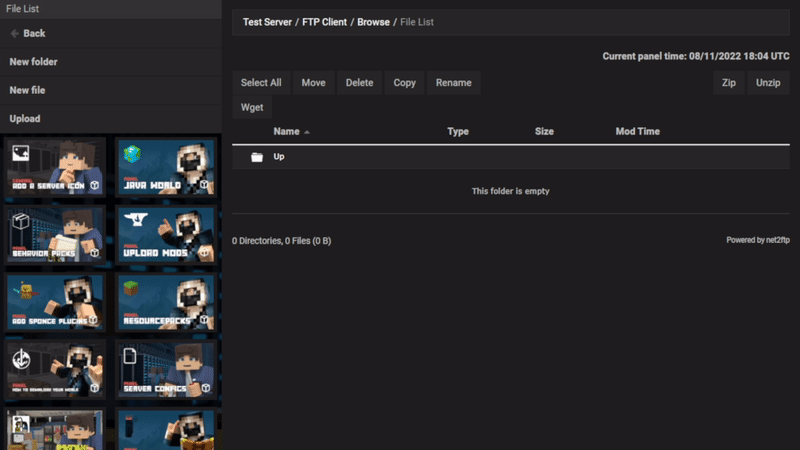Click the Delete button
The image size is (800, 450).
[x=359, y=83]
